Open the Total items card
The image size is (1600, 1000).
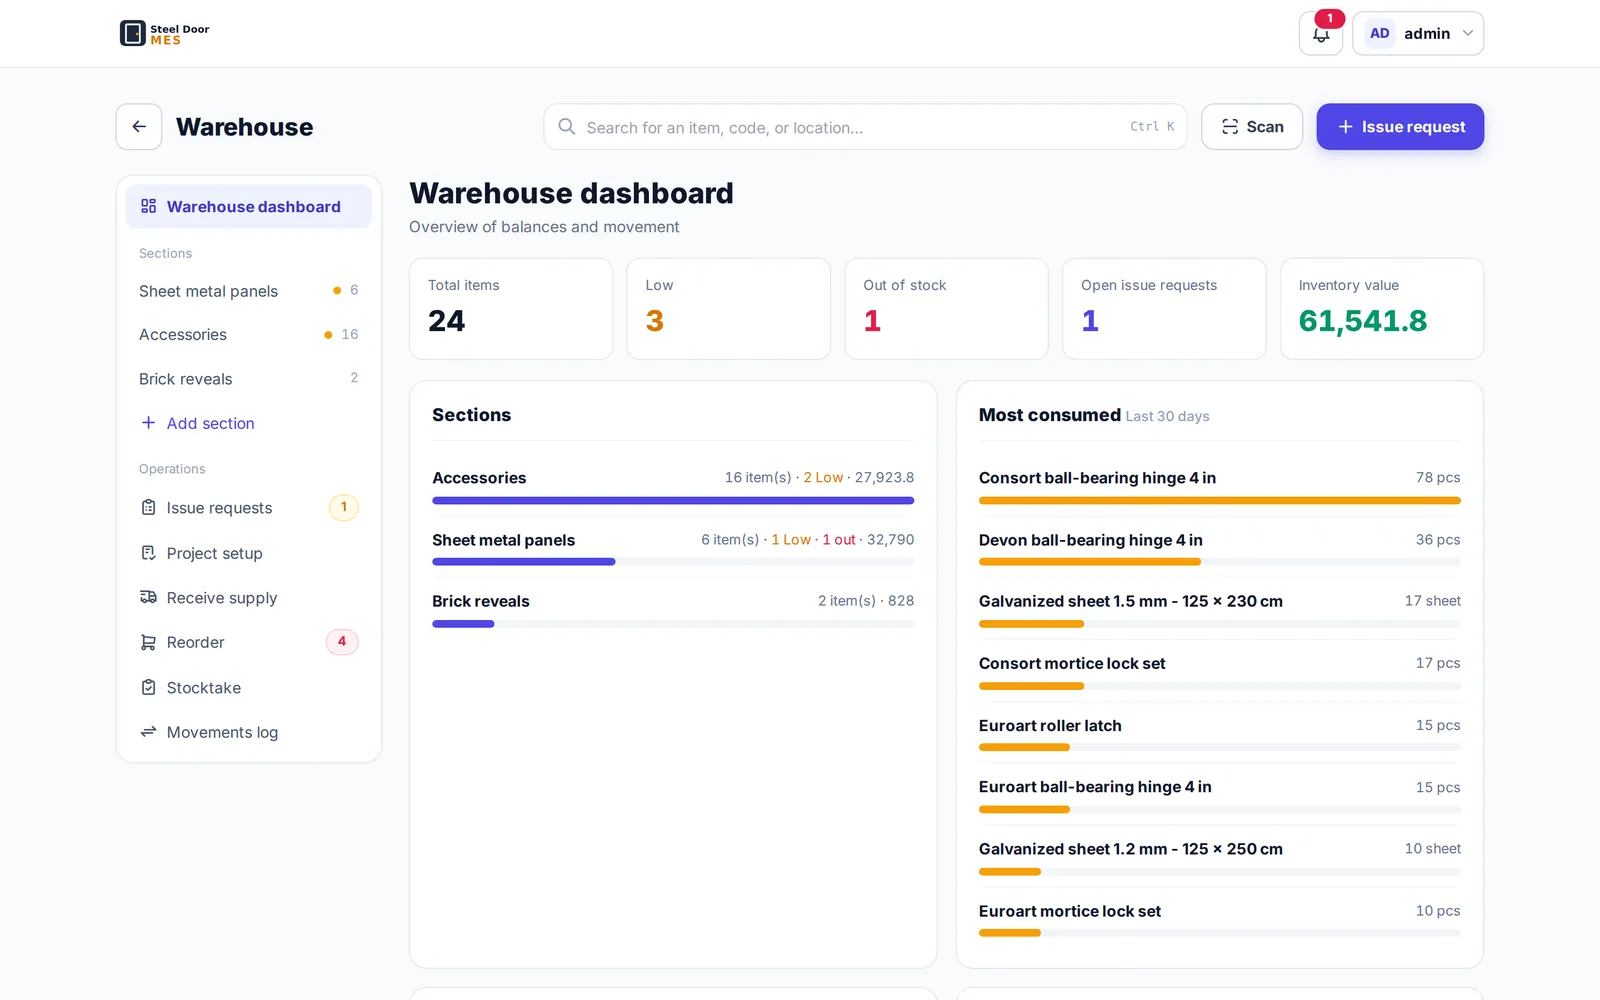coord(511,309)
